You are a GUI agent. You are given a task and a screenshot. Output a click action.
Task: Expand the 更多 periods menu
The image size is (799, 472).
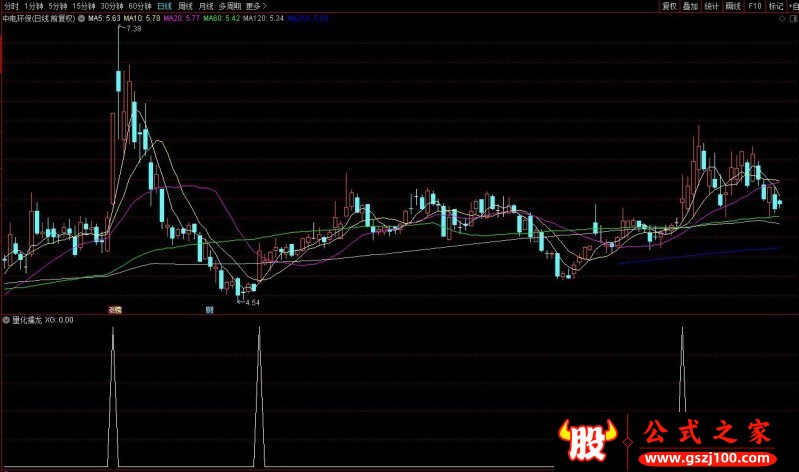click(262, 6)
